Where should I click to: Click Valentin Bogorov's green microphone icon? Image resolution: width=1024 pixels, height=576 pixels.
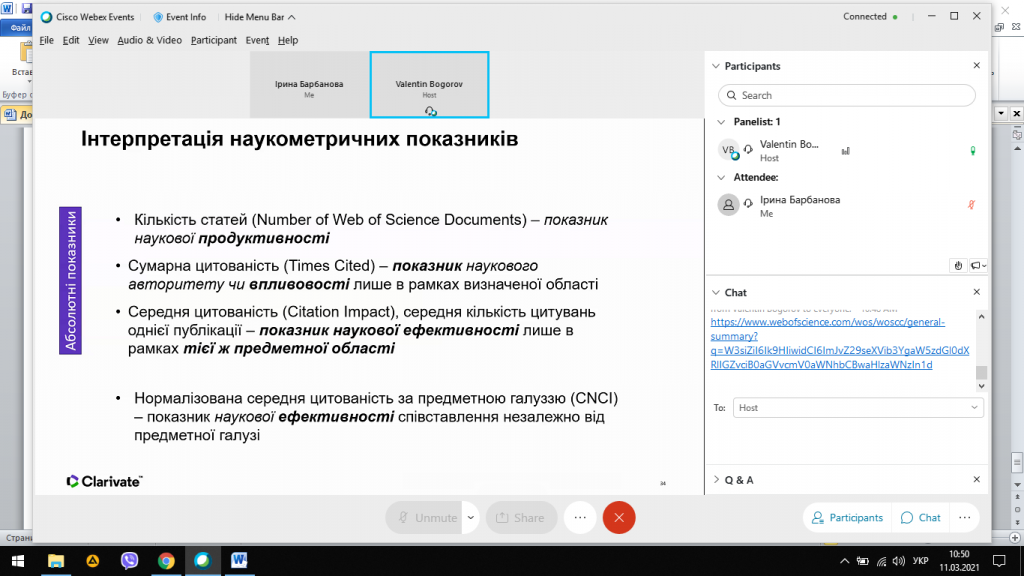click(971, 150)
